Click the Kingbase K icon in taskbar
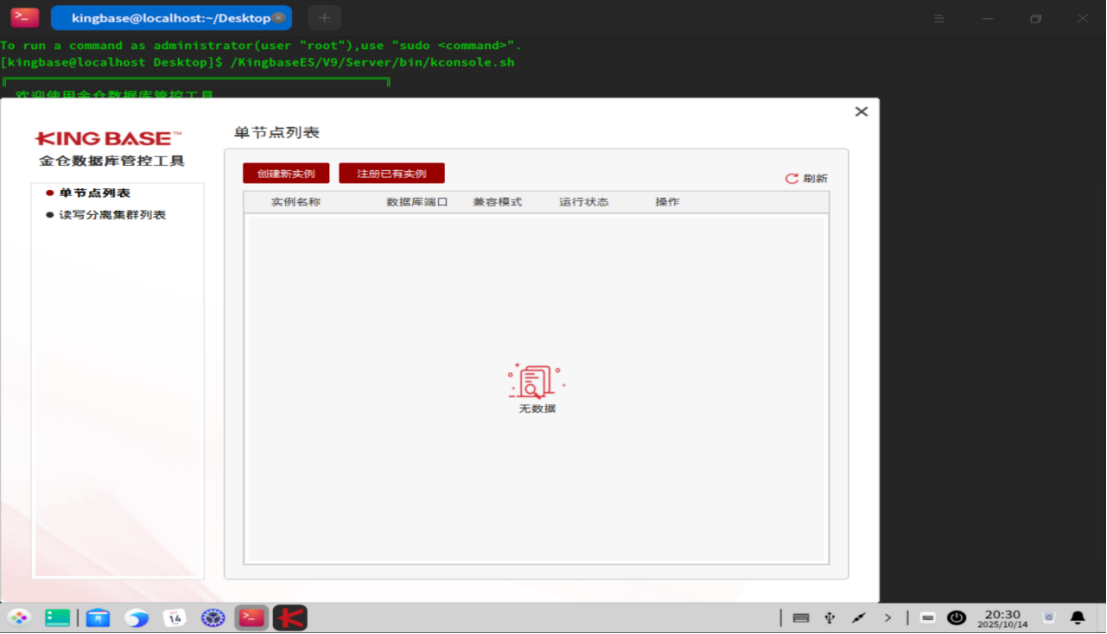This screenshot has width=1107, height=634. tap(290, 618)
